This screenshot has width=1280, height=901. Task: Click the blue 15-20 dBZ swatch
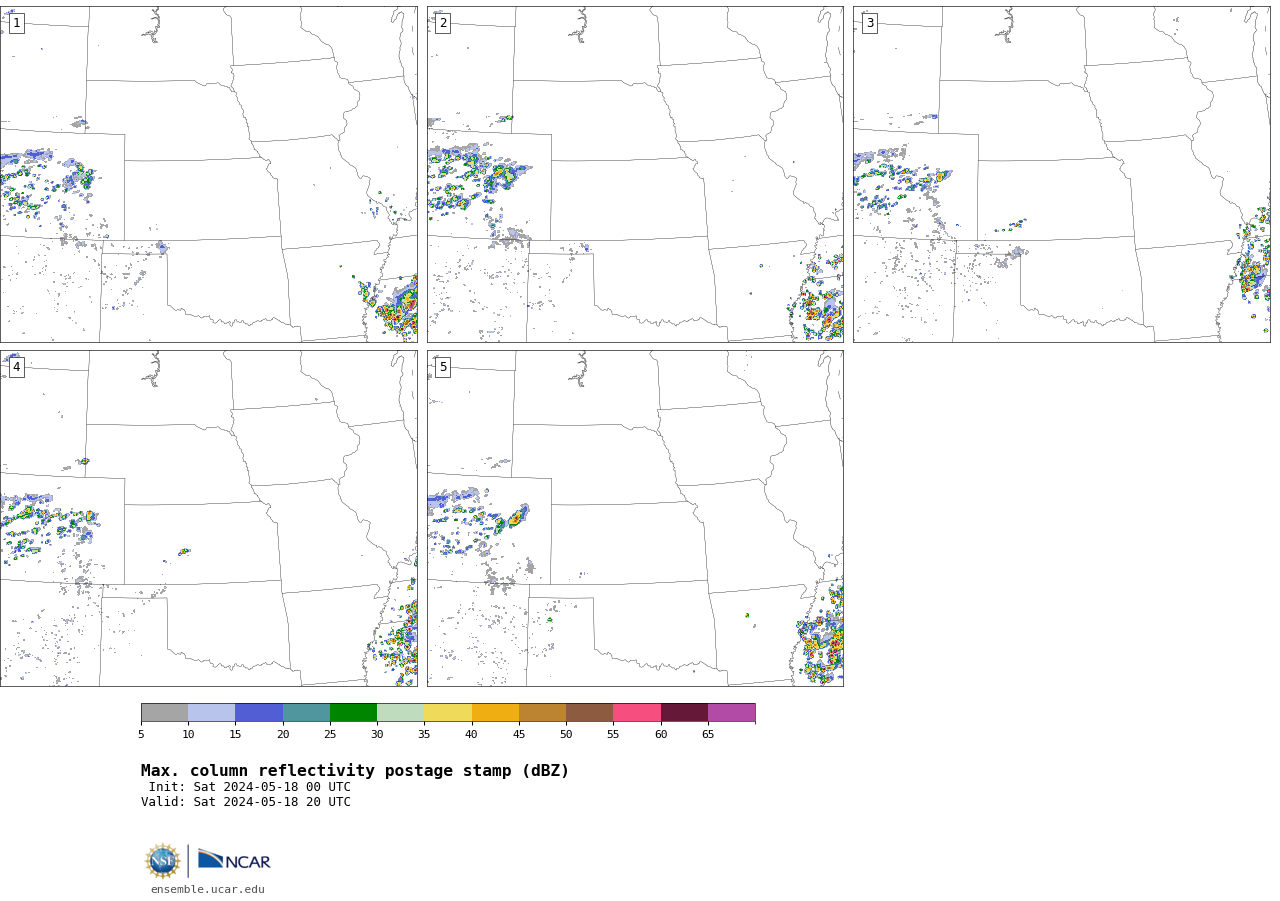pos(259,712)
